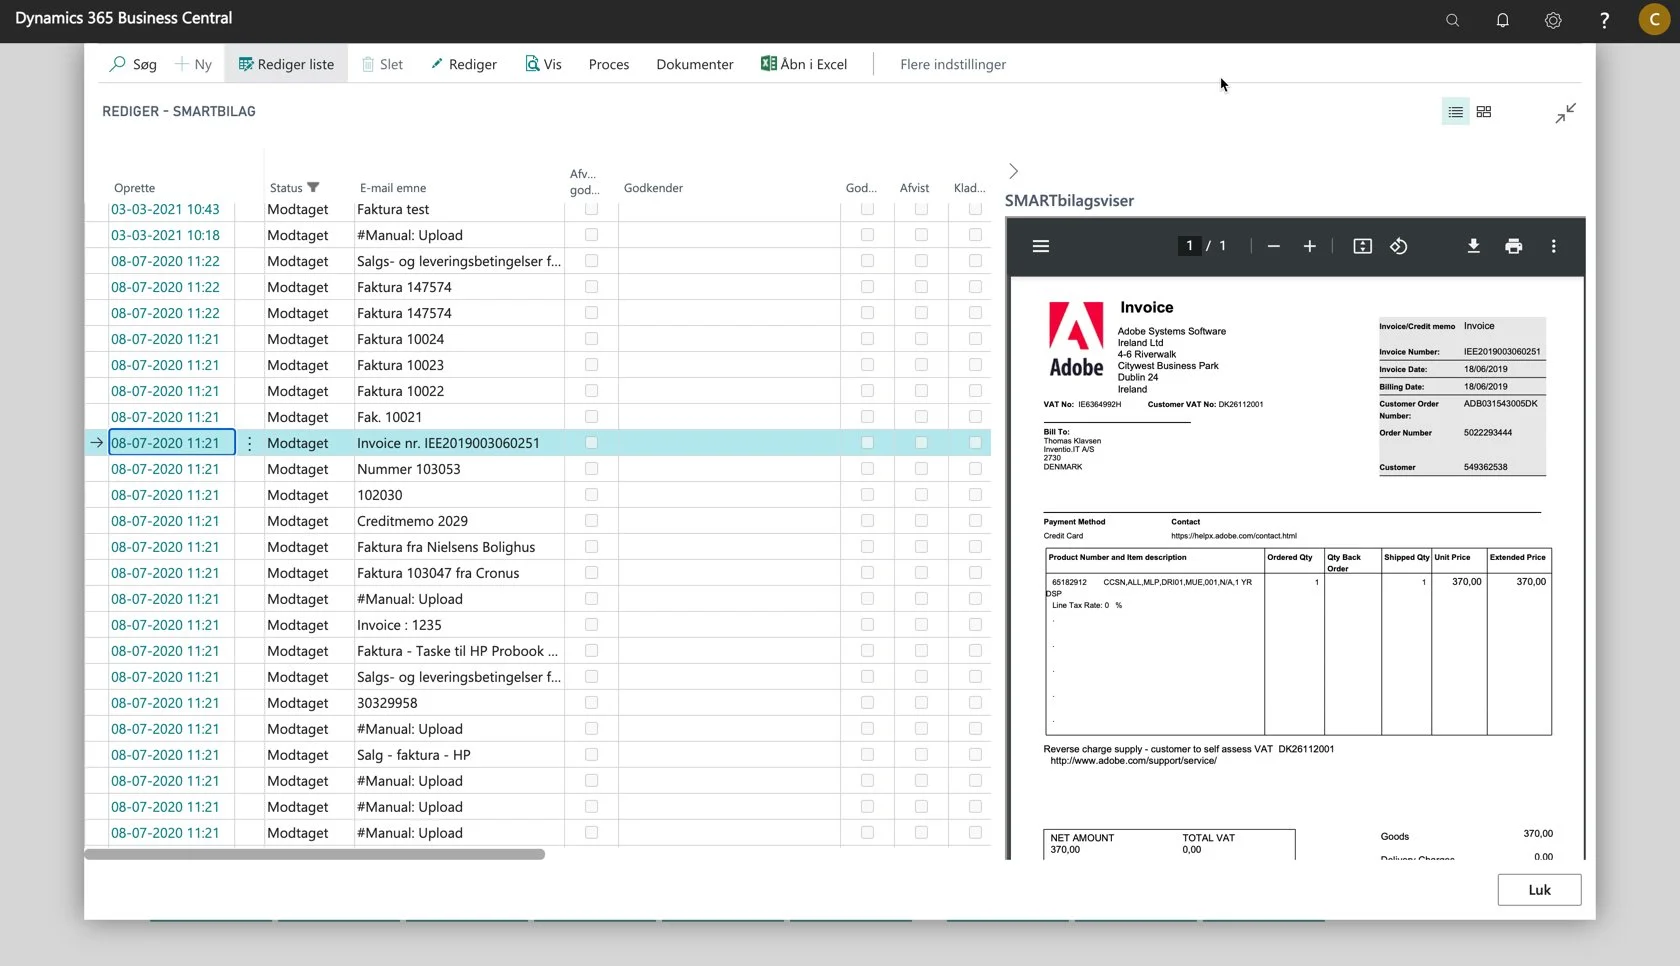Check Klad. box for Invoice : 1235 row
Screen dimensions: 1680x966
click(x=975, y=625)
